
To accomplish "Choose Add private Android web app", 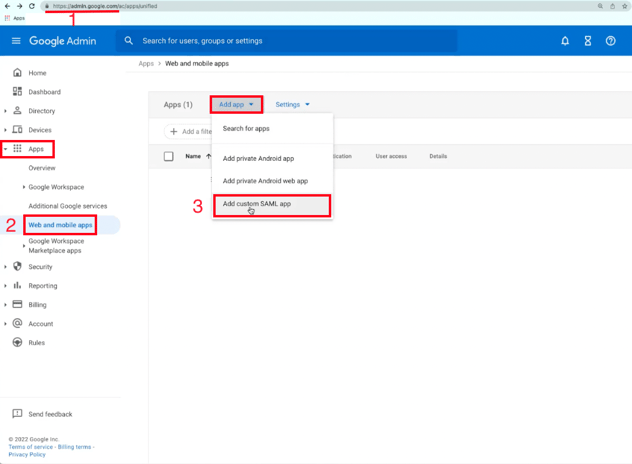I will click(272, 181).
